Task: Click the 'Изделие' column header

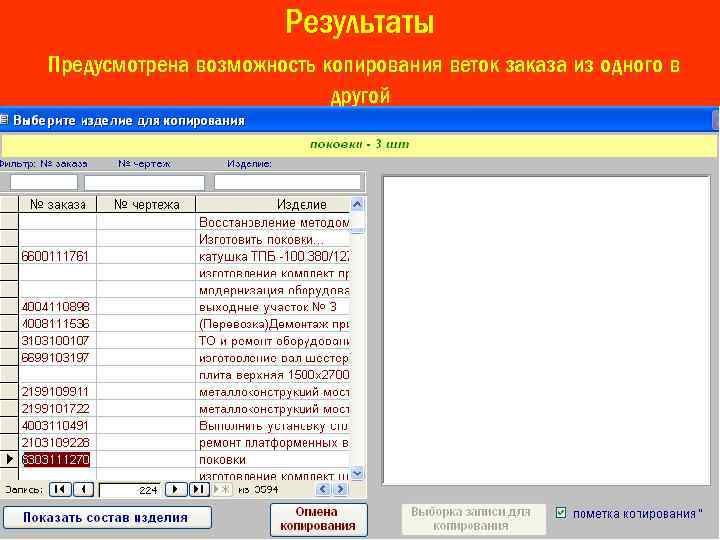Action: [x=273, y=204]
